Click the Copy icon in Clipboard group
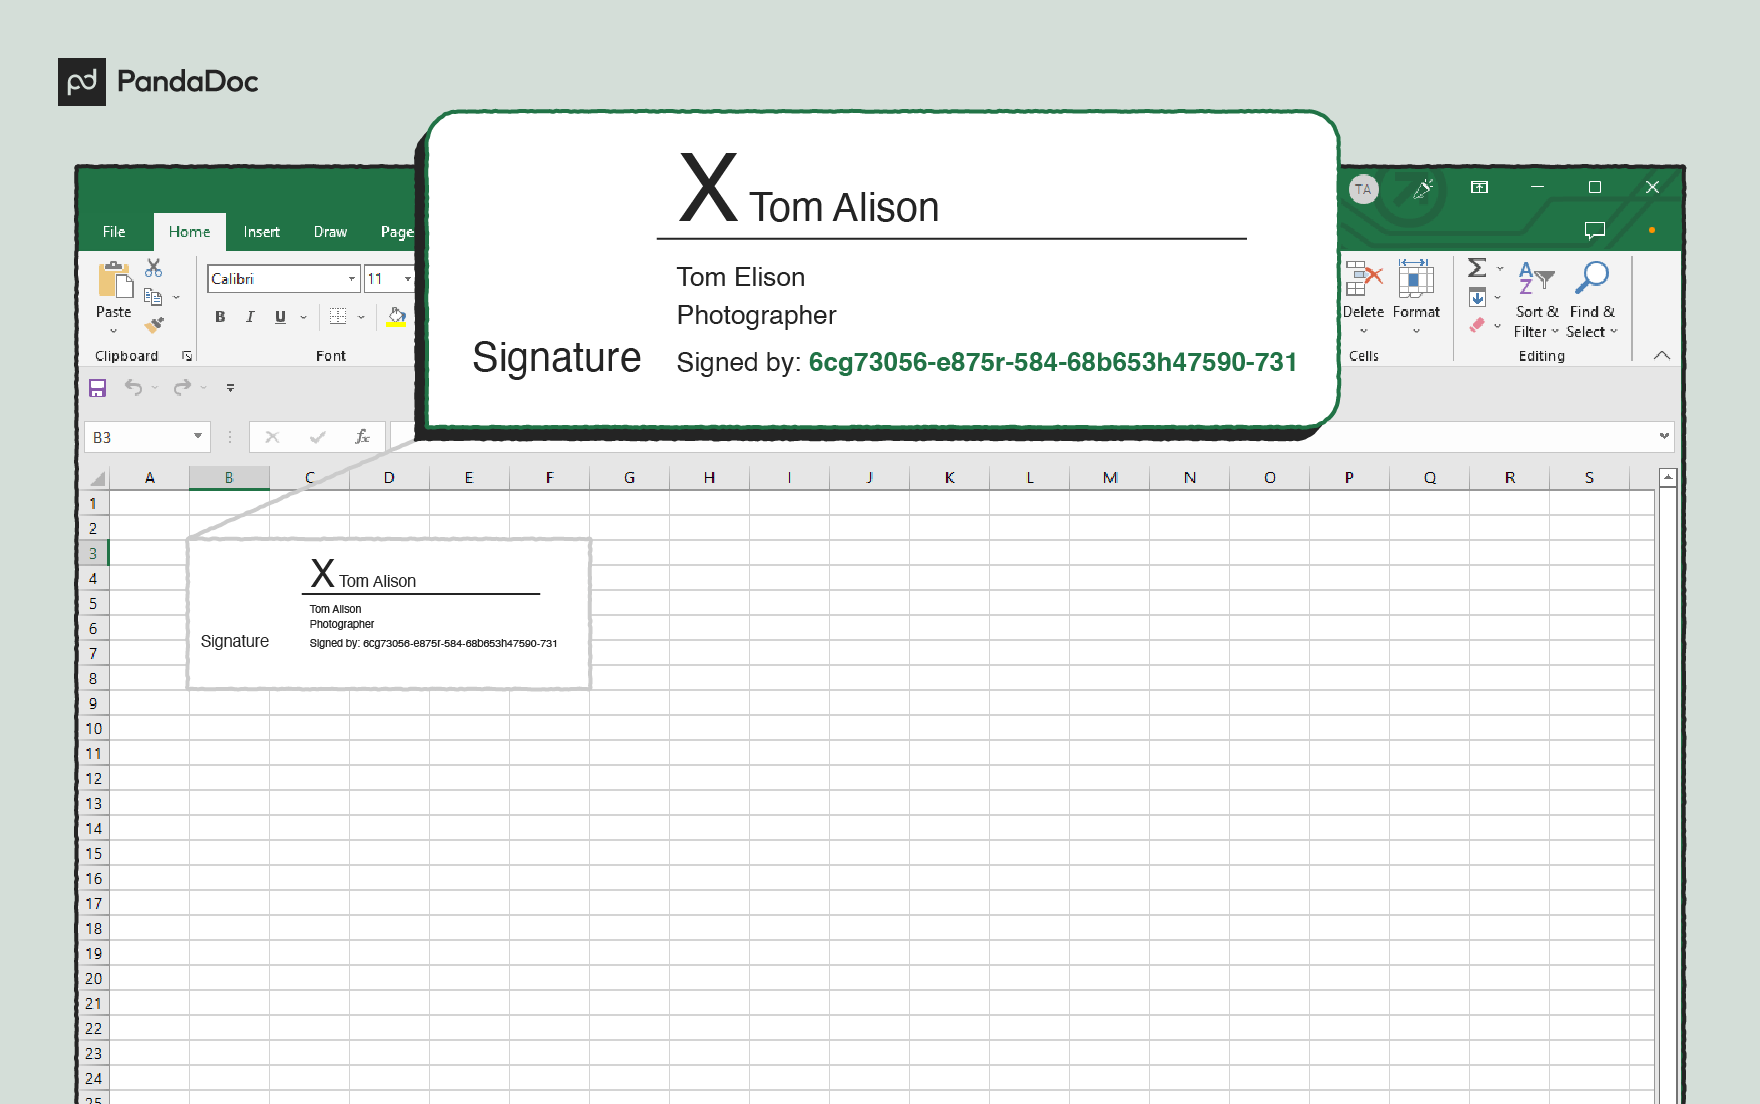 tap(151, 297)
